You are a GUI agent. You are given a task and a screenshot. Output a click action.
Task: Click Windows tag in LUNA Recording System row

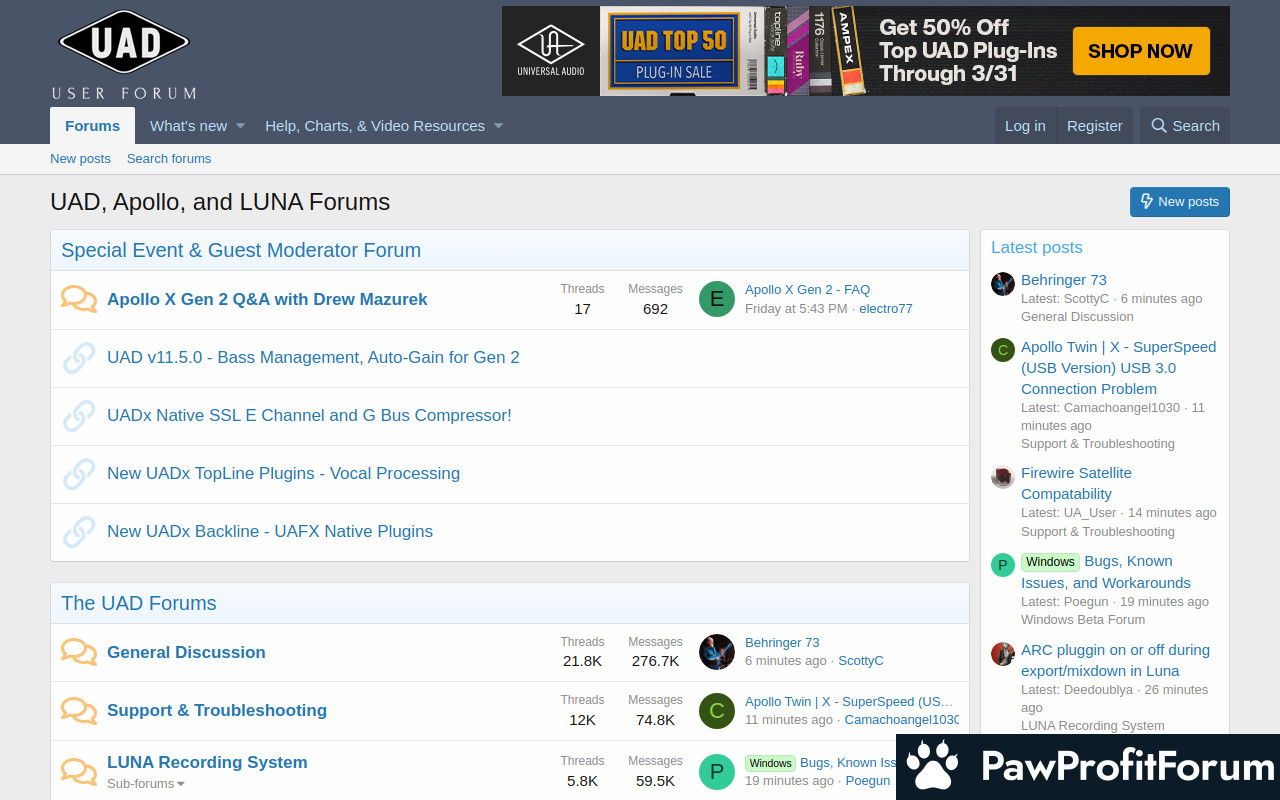(x=770, y=763)
